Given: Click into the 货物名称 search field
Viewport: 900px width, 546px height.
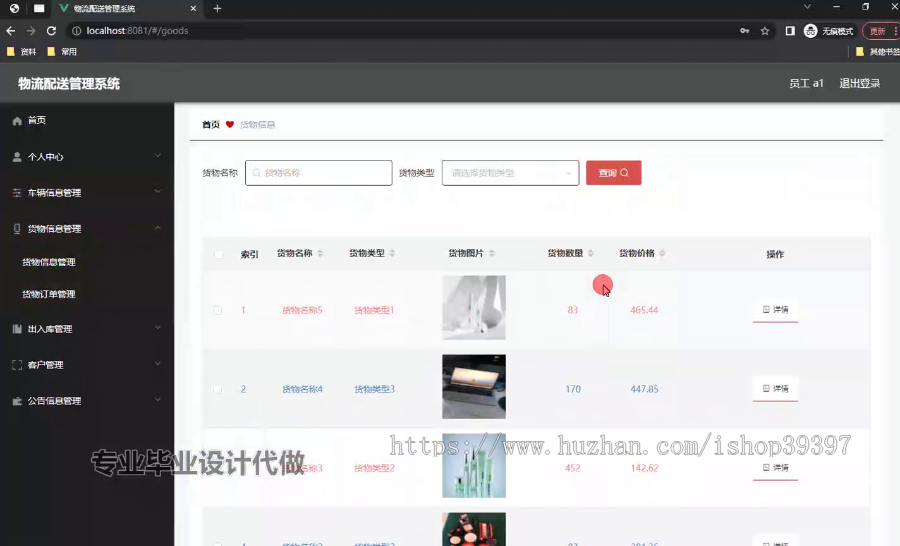Looking at the screenshot, I should 319,173.
